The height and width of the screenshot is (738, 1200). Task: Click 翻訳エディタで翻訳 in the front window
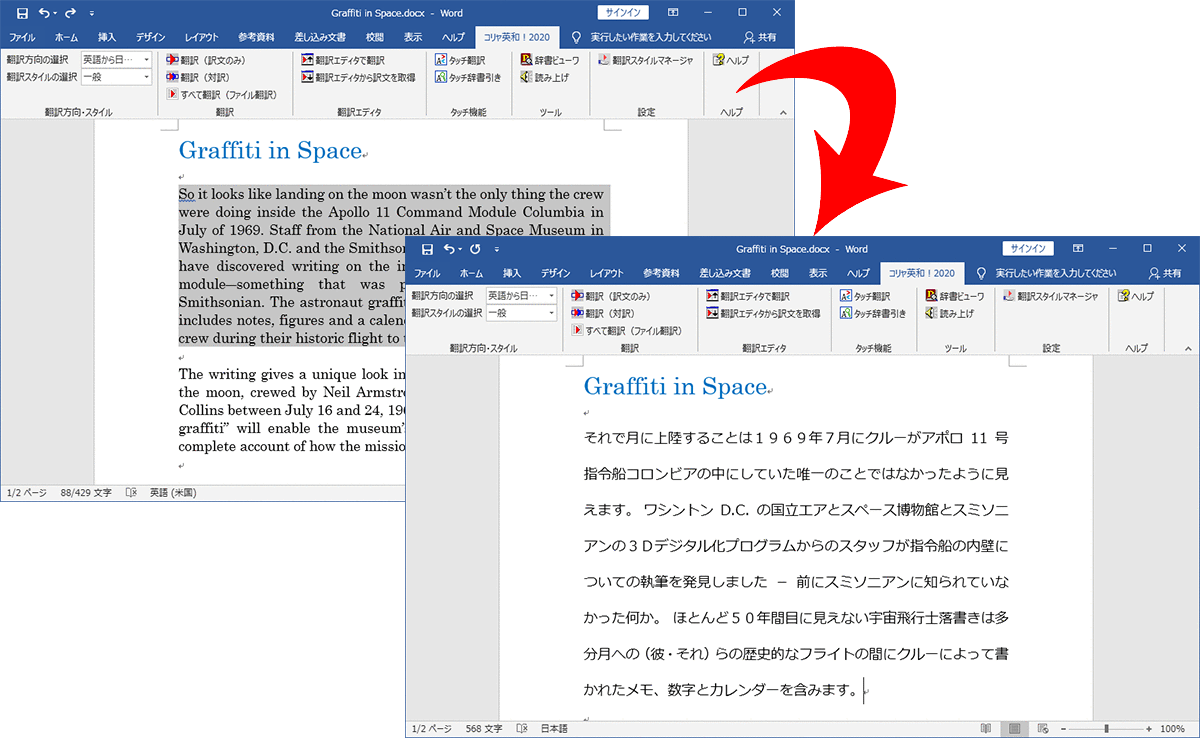[748, 296]
